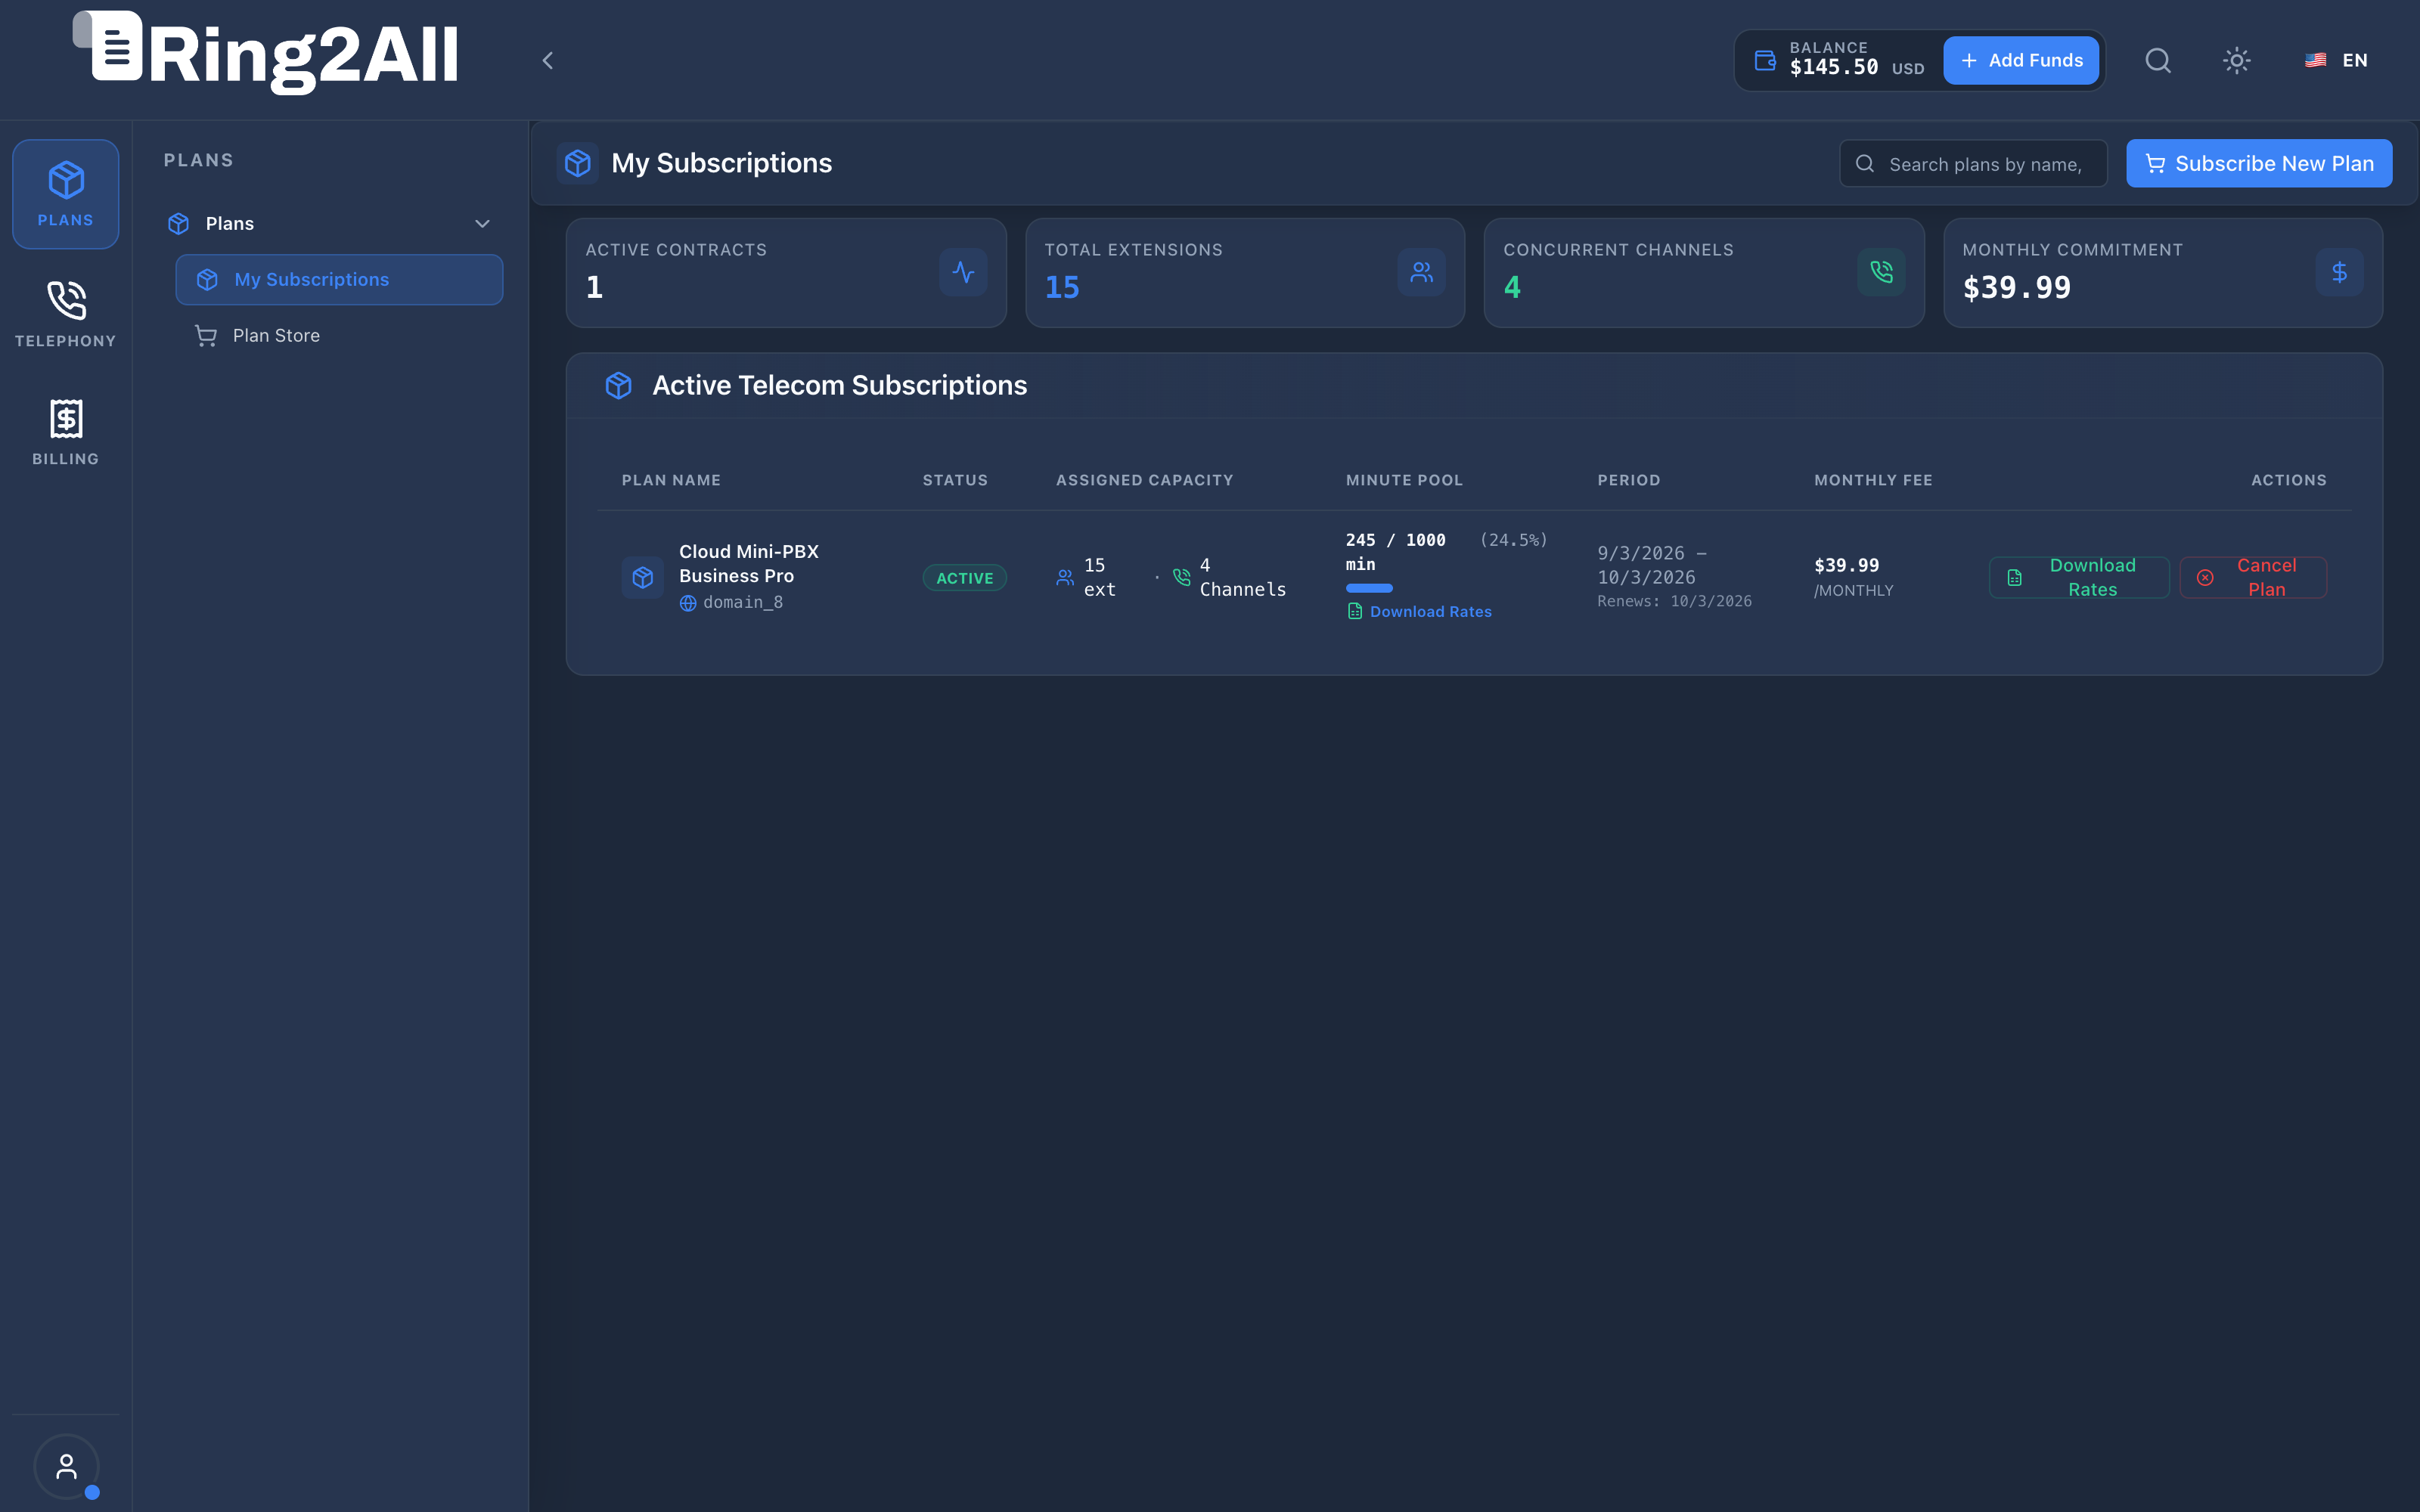The height and width of the screenshot is (1512, 2420).
Task: Click the Monthly Fee column header
Action: [x=1873, y=480]
